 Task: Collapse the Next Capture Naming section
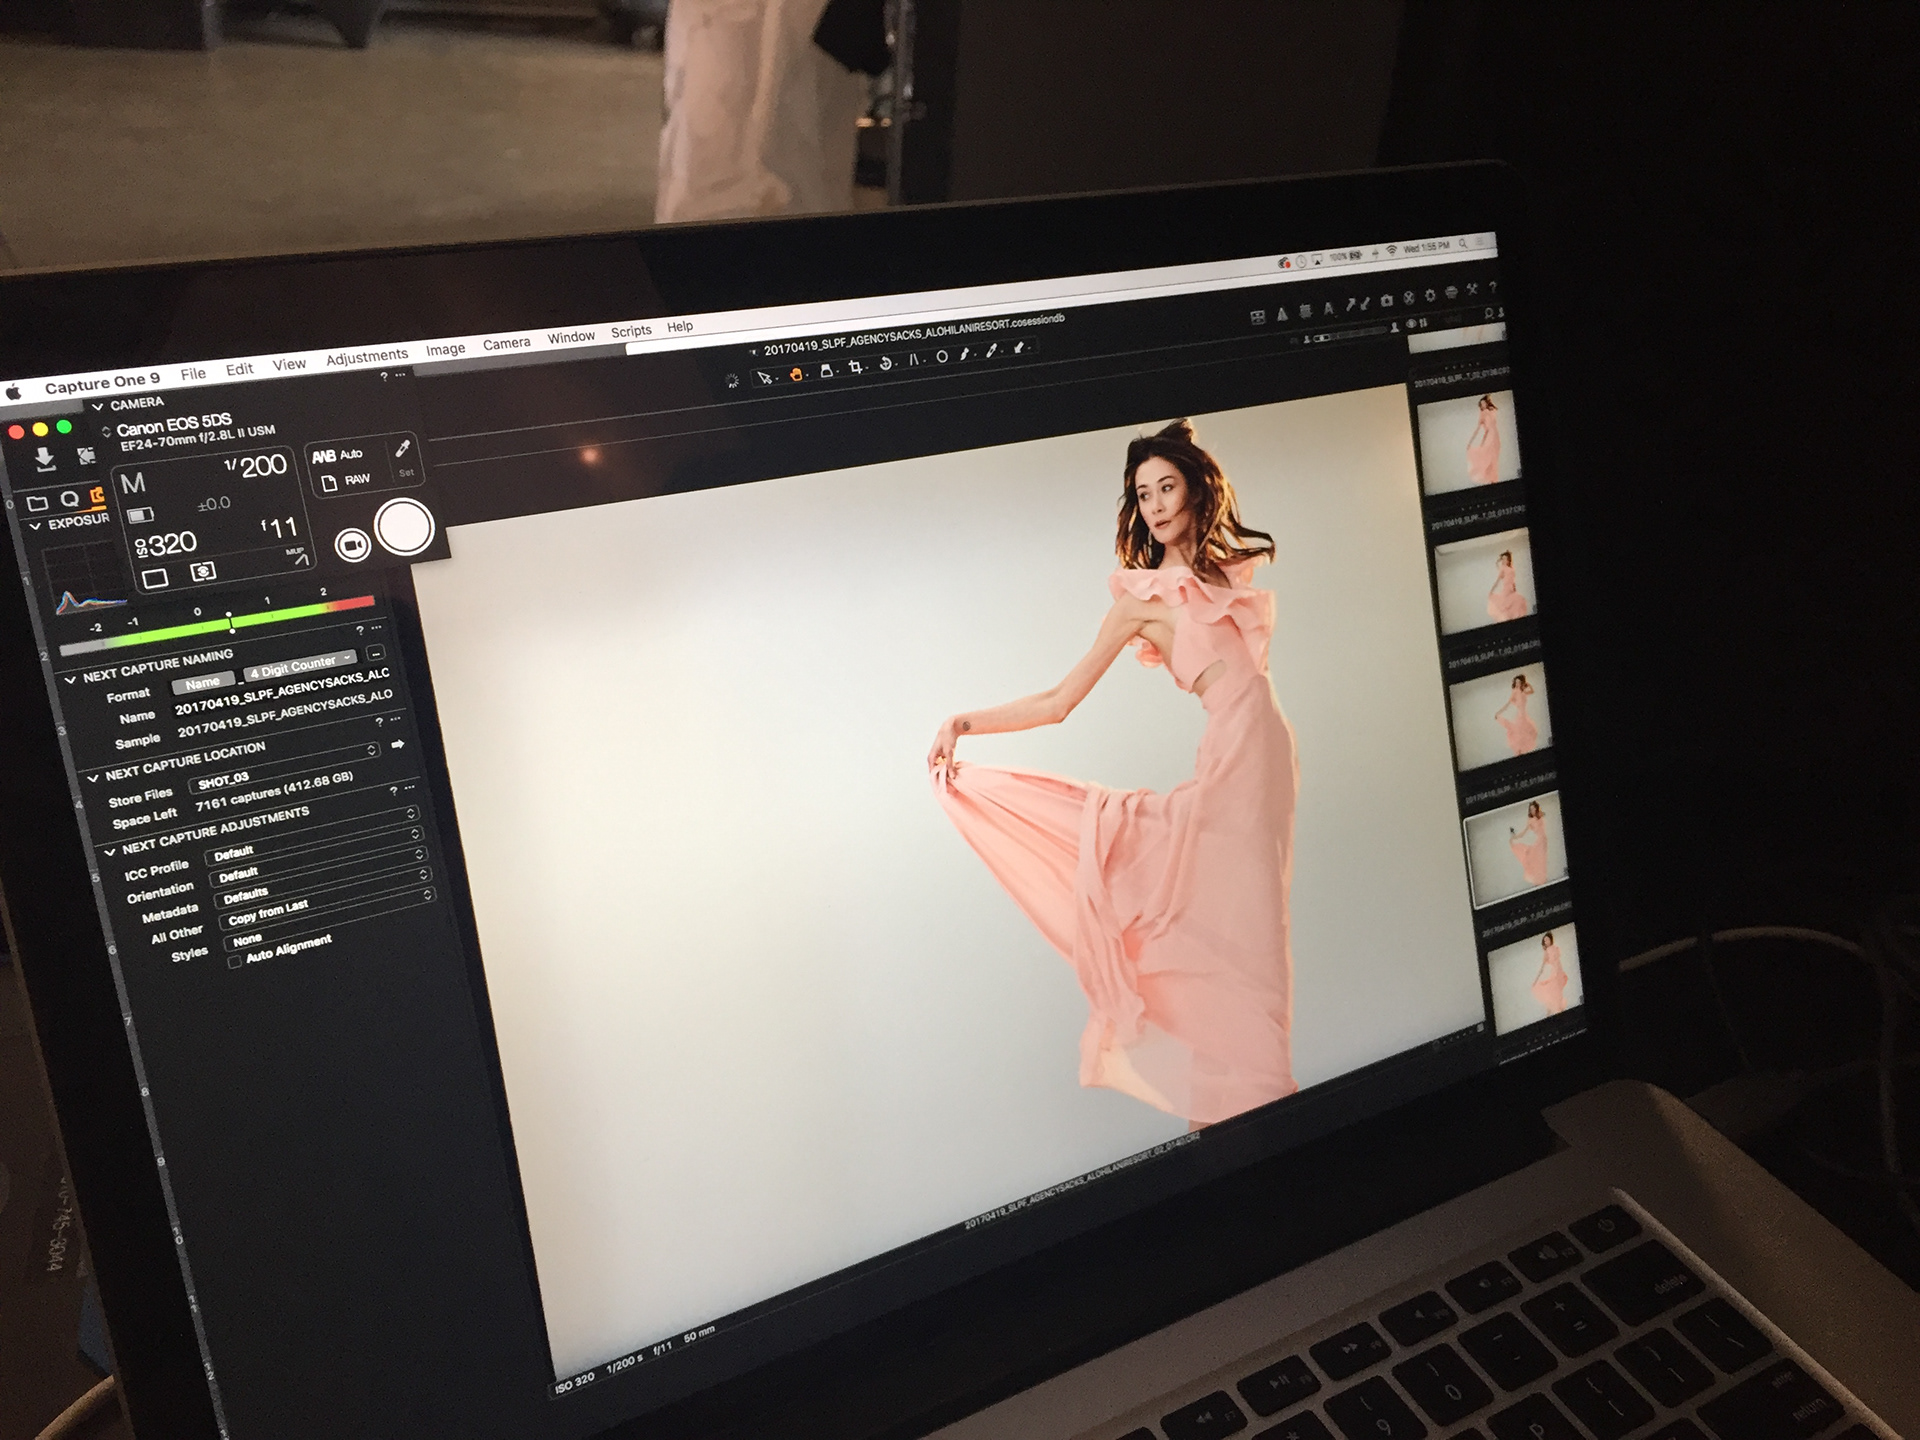click(70, 680)
